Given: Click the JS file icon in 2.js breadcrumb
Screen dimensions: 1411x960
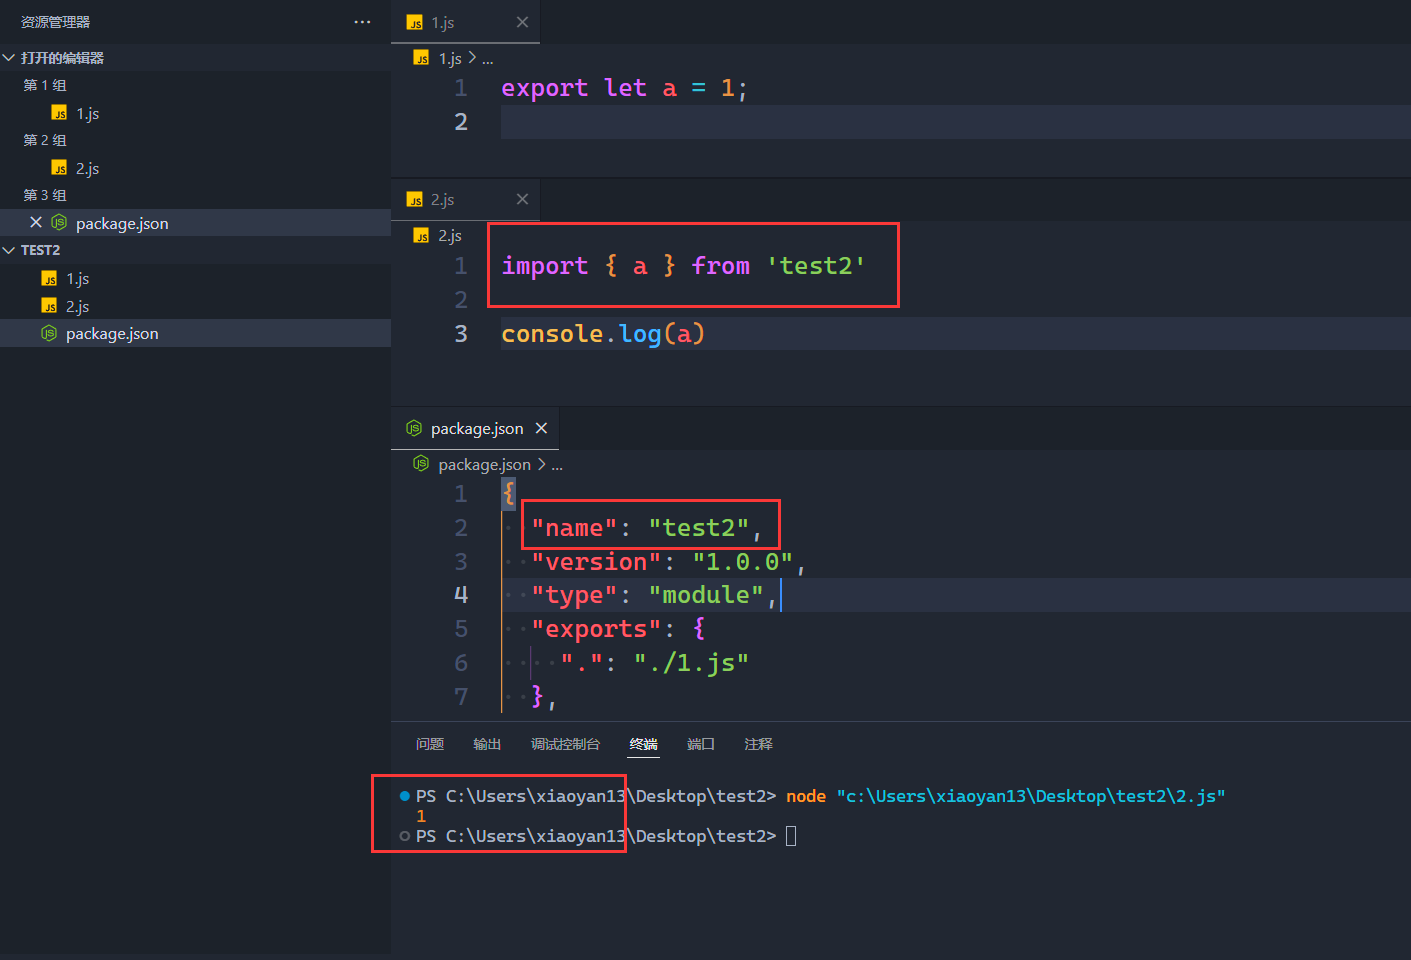Looking at the screenshot, I should (421, 236).
